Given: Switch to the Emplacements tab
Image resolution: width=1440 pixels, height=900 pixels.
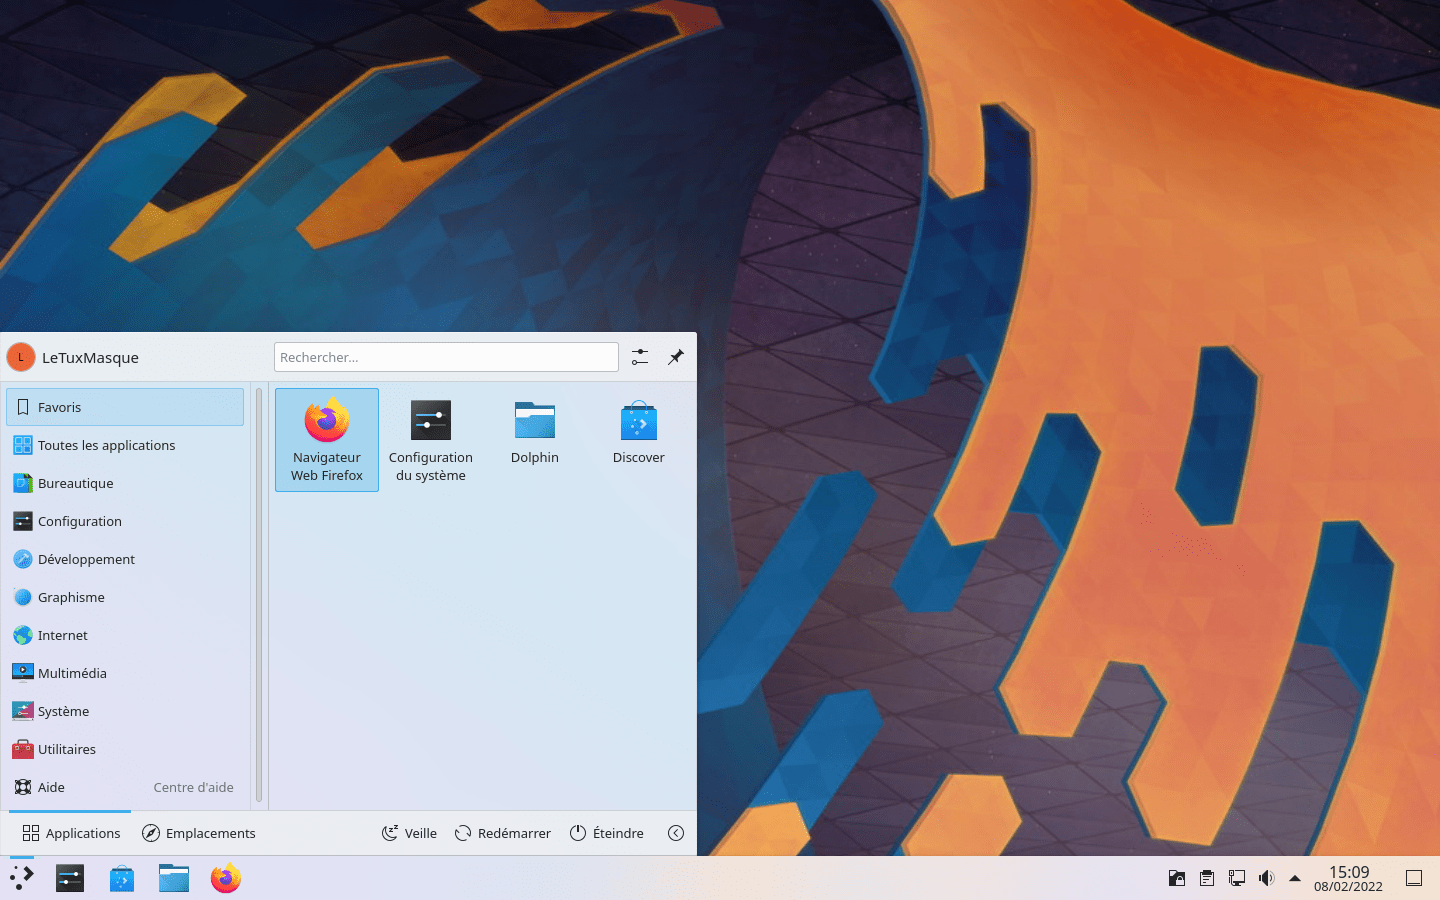Looking at the screenshot, I should point(199,833).
